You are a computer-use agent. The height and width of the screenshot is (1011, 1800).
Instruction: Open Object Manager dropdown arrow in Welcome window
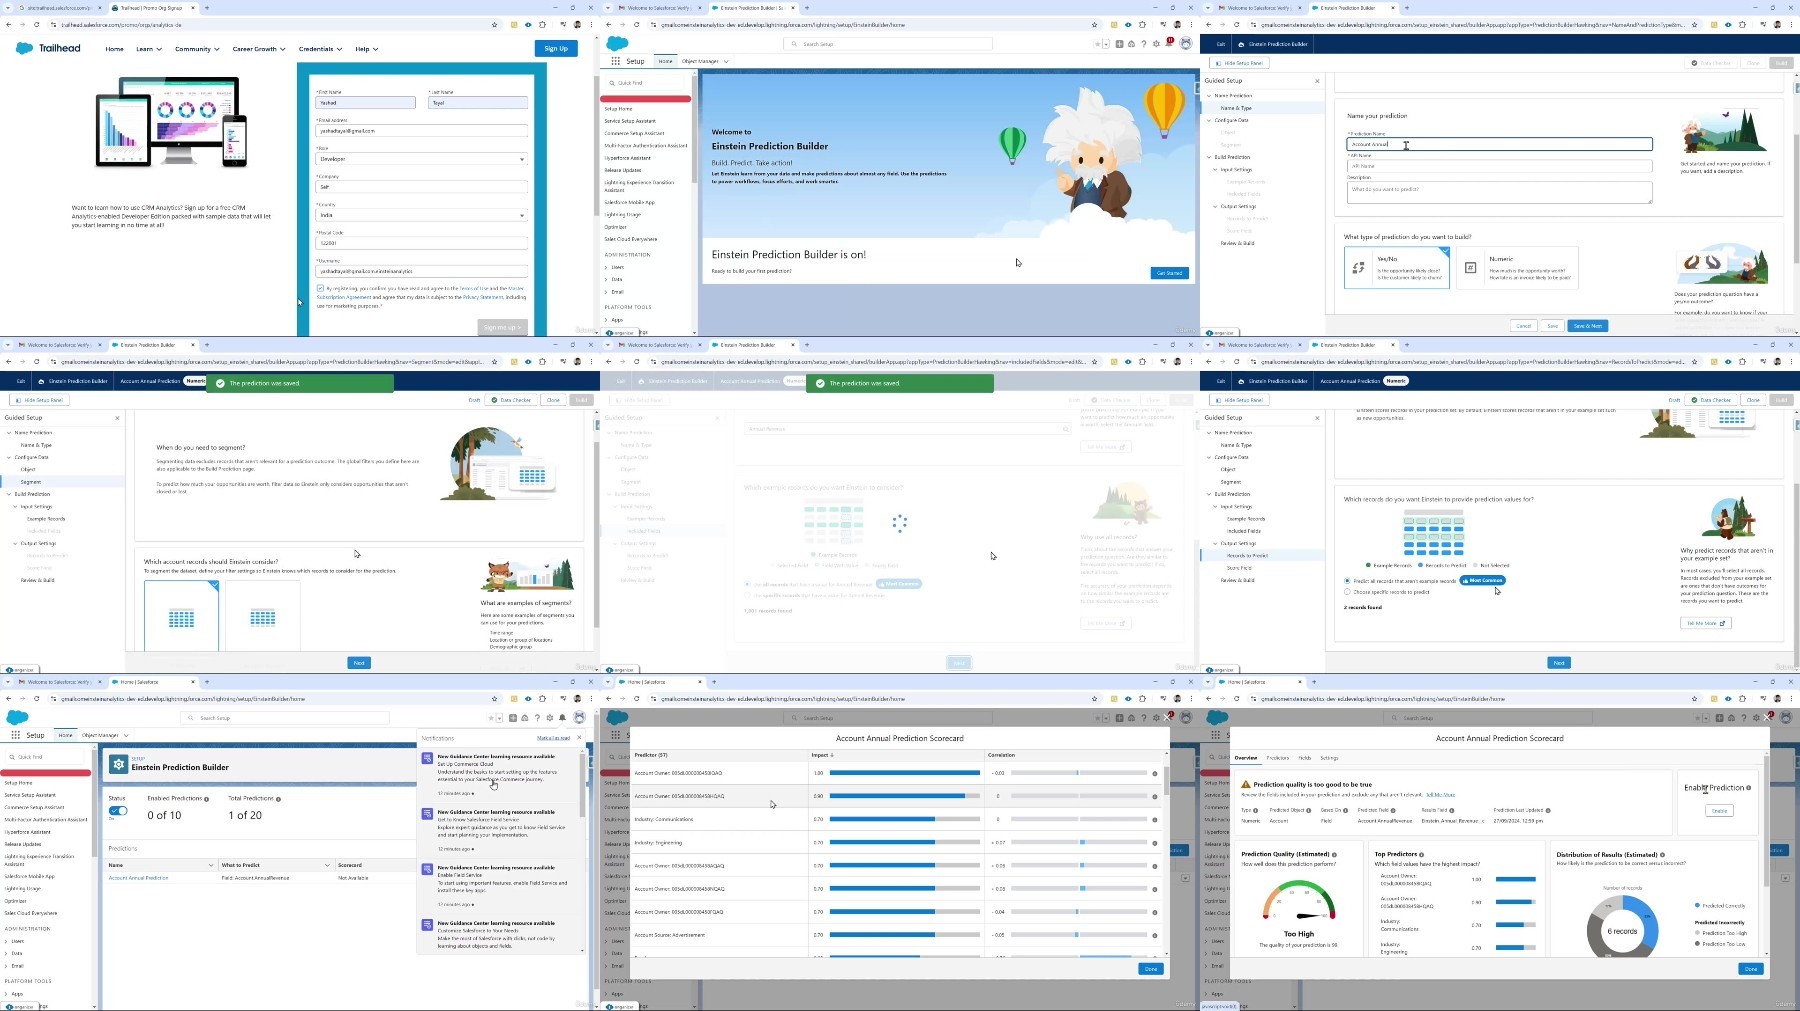[x=726, y=61]
